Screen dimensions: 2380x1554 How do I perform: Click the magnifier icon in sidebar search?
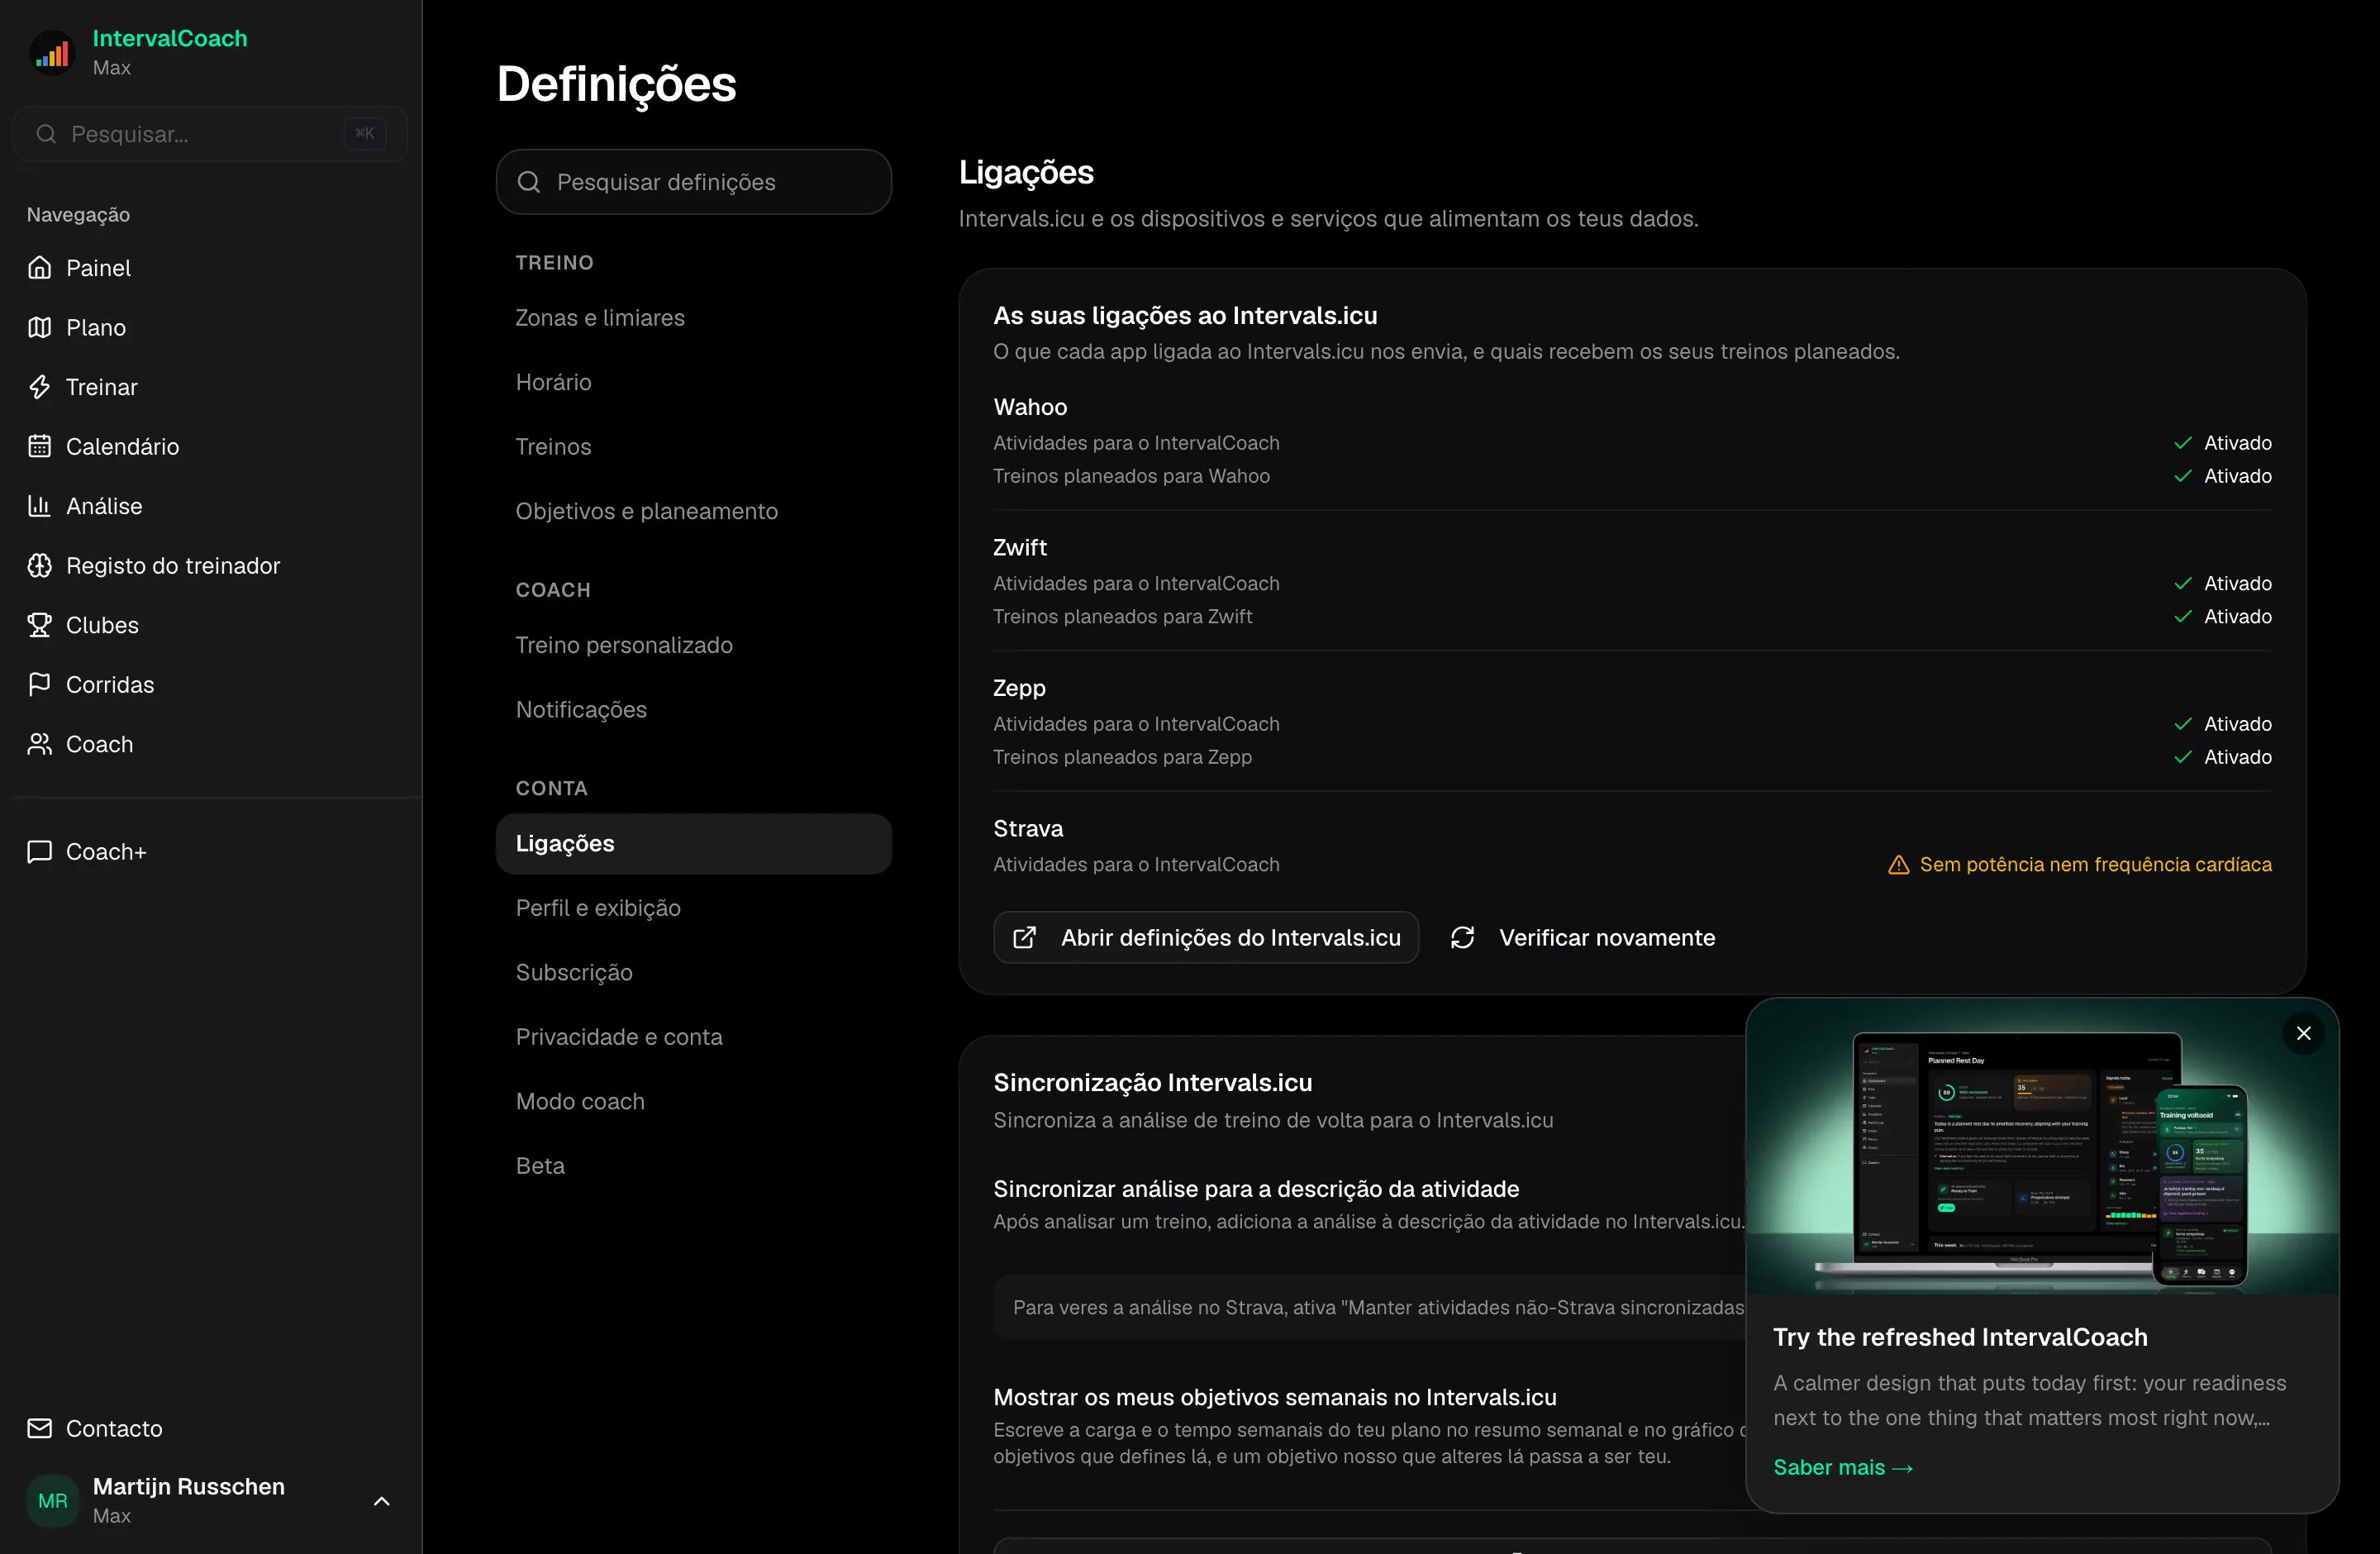46,134
